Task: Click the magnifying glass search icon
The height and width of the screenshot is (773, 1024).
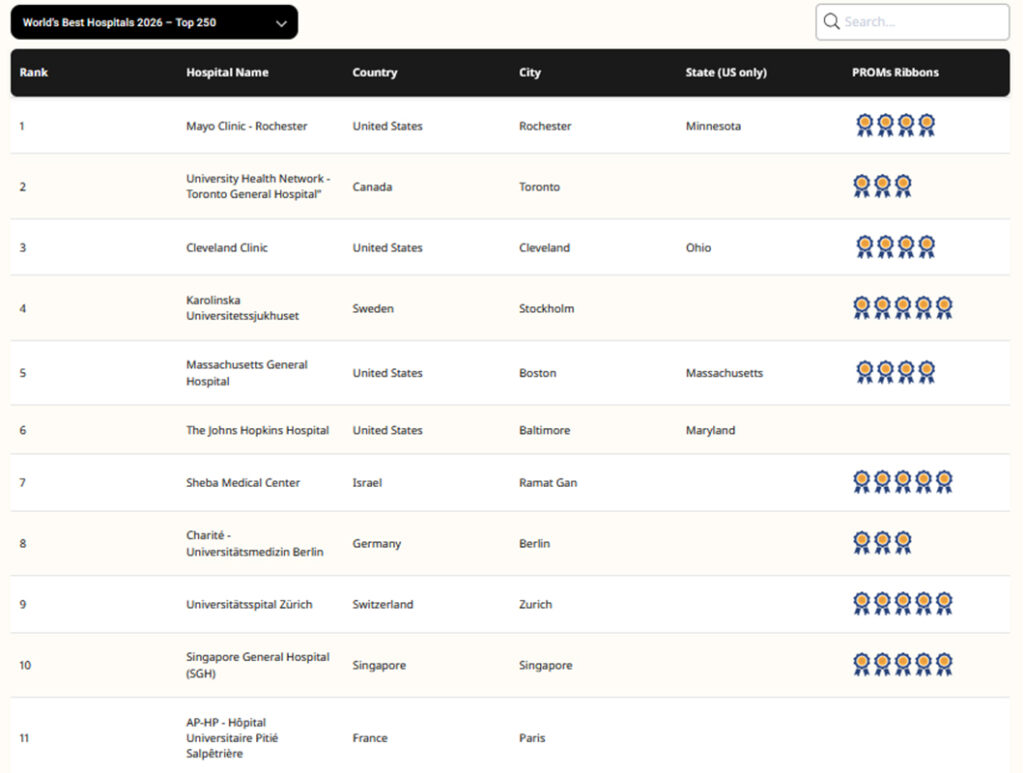Action: pos(831,22)
